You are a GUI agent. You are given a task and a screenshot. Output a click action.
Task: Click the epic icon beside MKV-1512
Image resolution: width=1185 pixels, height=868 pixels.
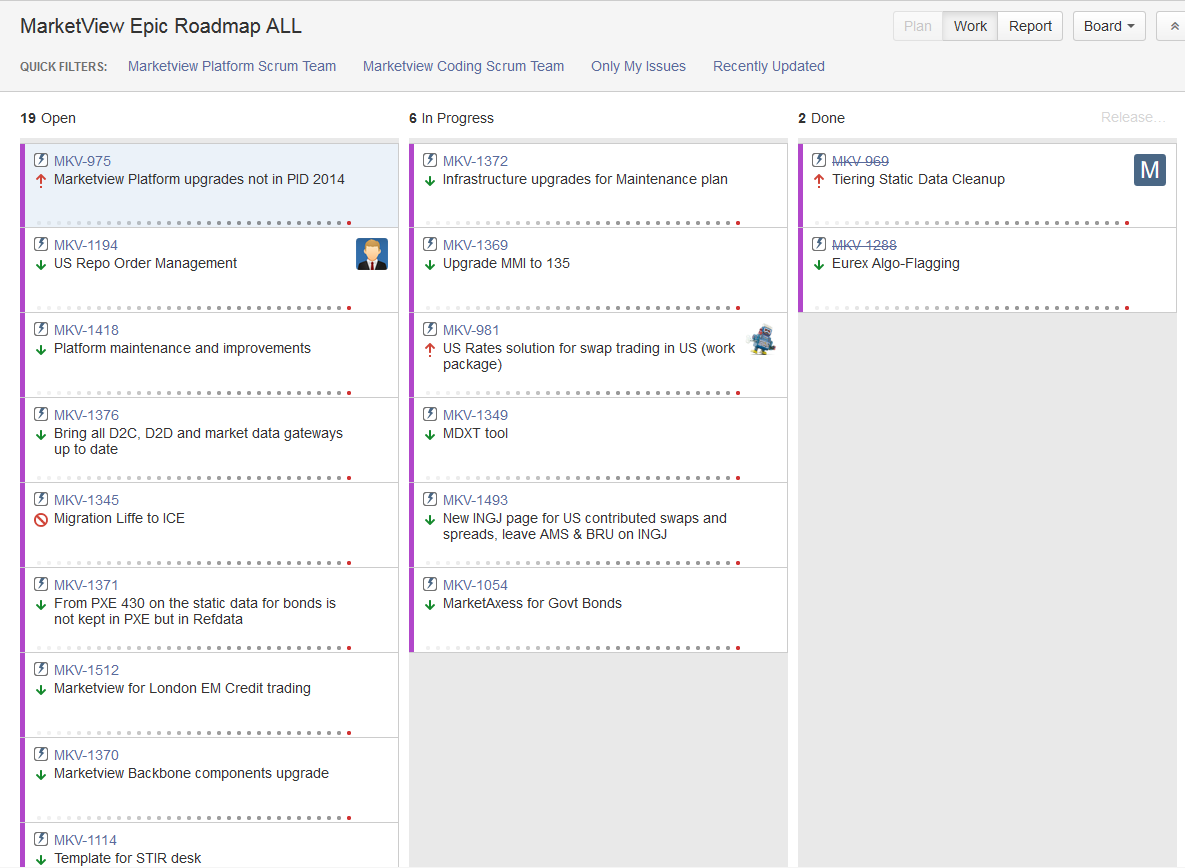pyautogui.click(x=41, y=669)
